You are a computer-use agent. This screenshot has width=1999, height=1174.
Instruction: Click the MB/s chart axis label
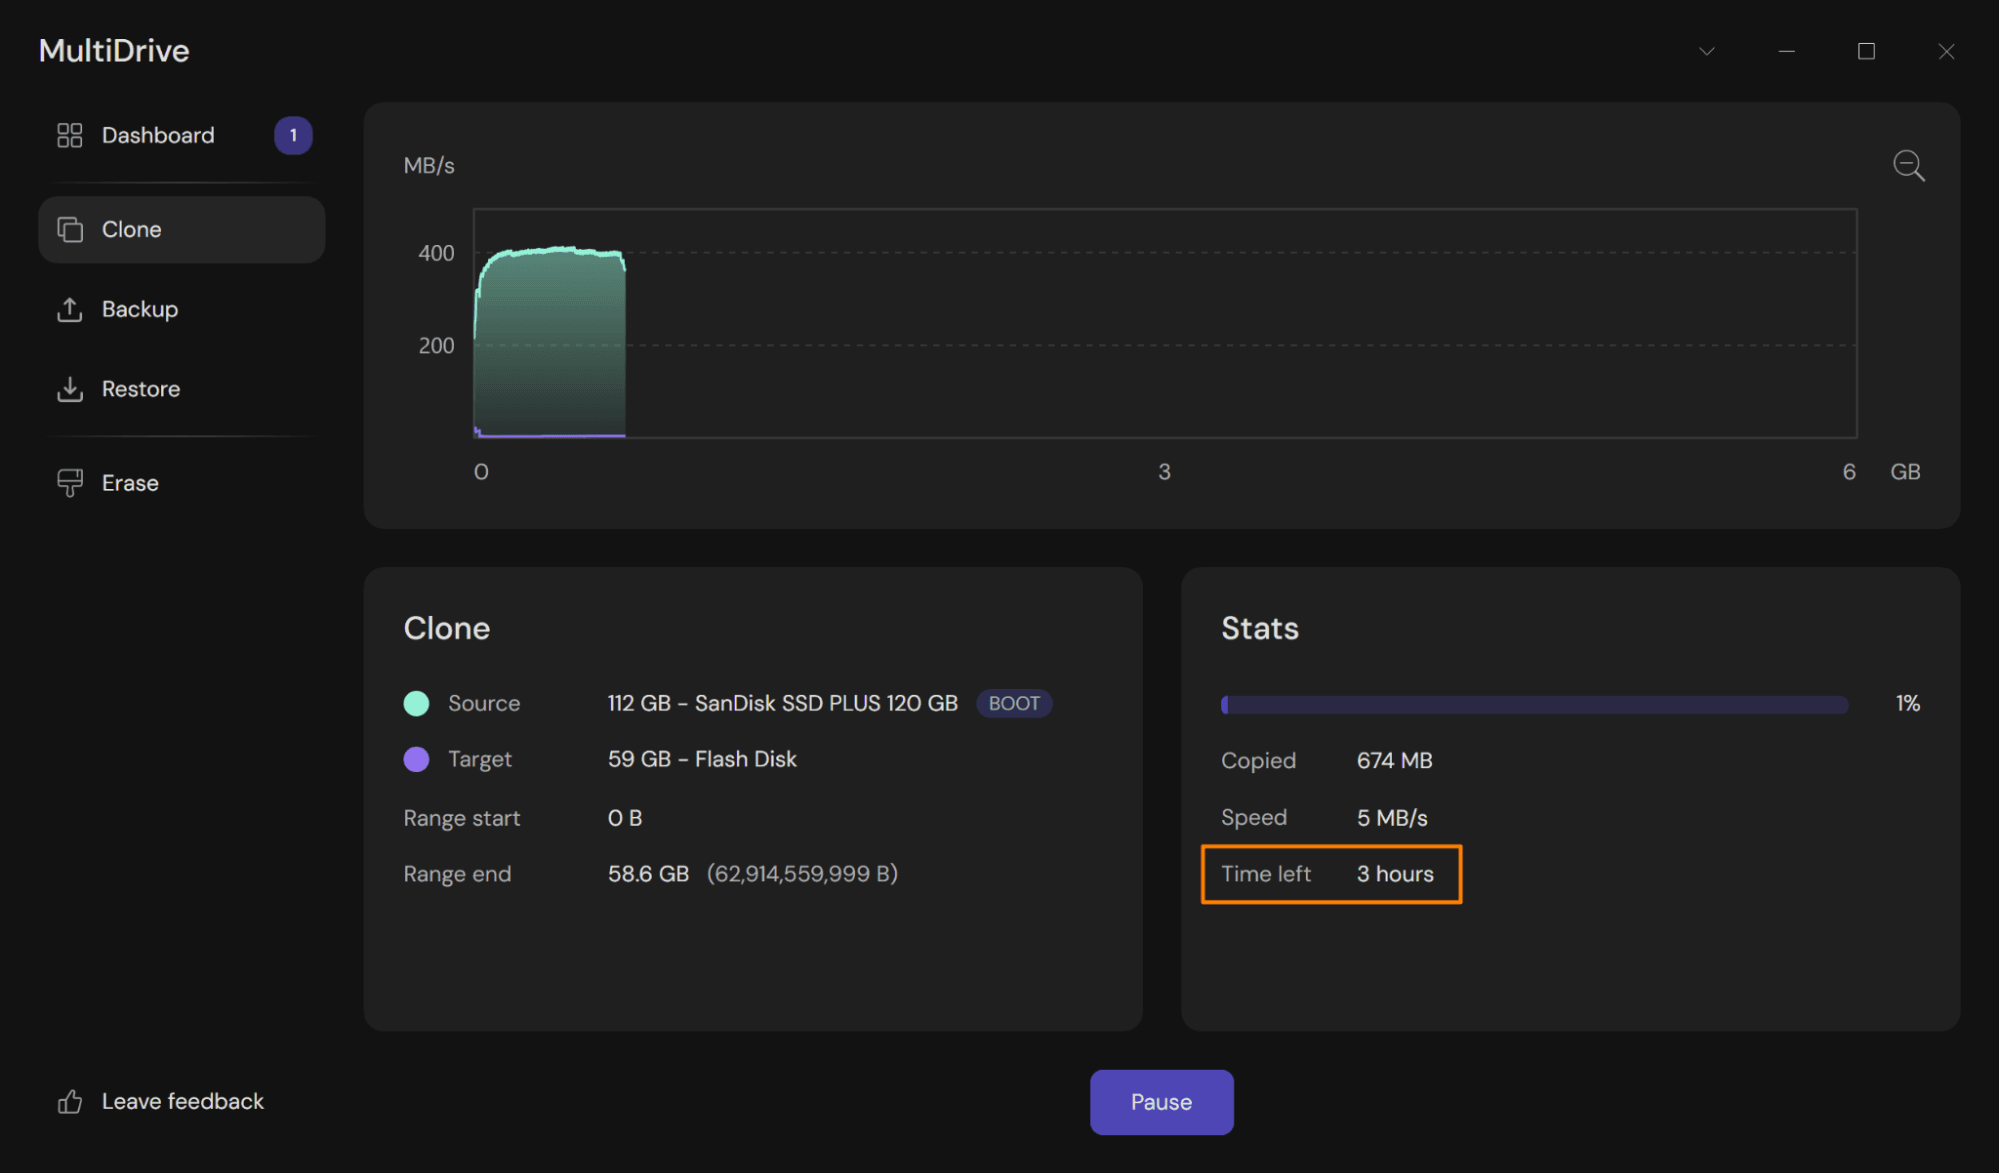429,165
